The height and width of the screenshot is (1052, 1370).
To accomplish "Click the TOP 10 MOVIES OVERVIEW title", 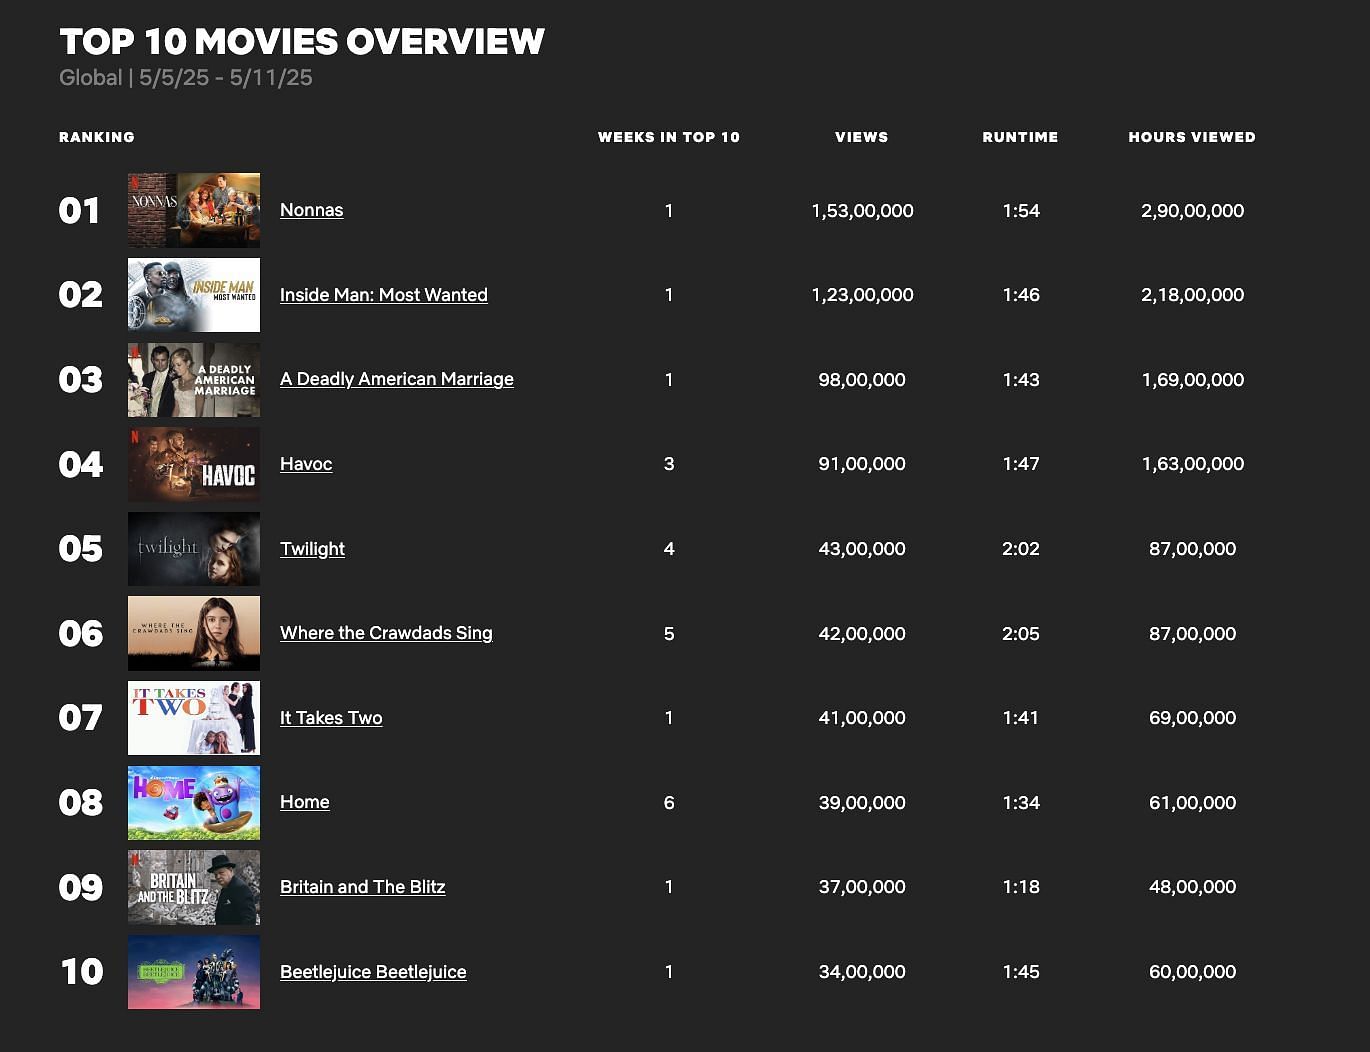I will 302,42.
